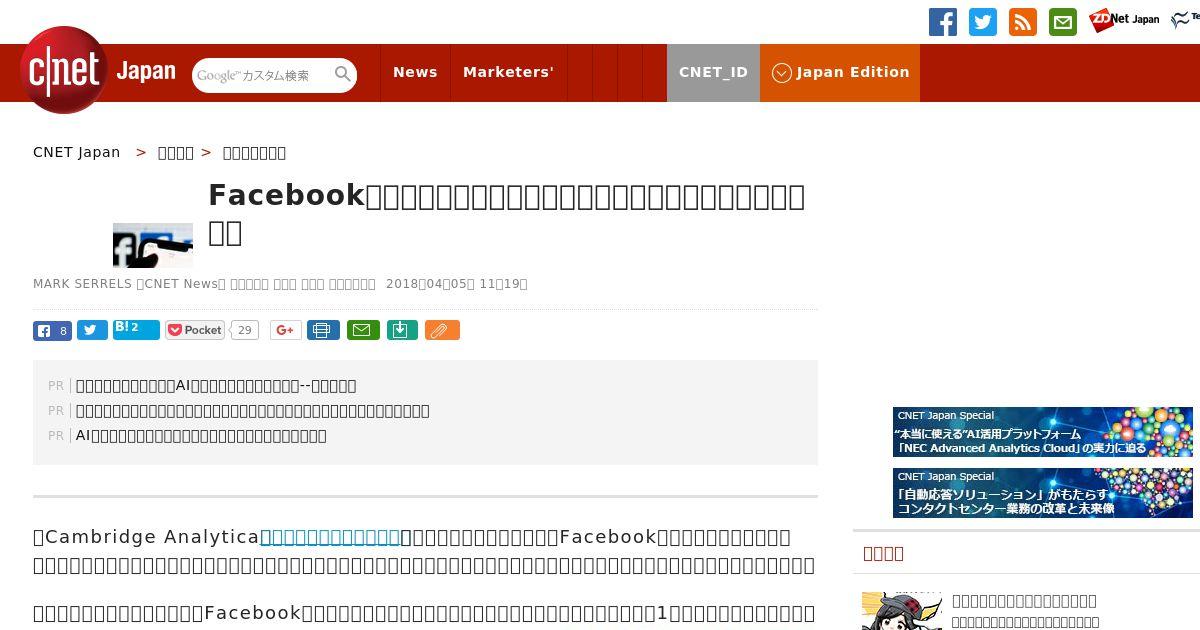
Task: Print the article with printer icon
Action: click(323, 330)
